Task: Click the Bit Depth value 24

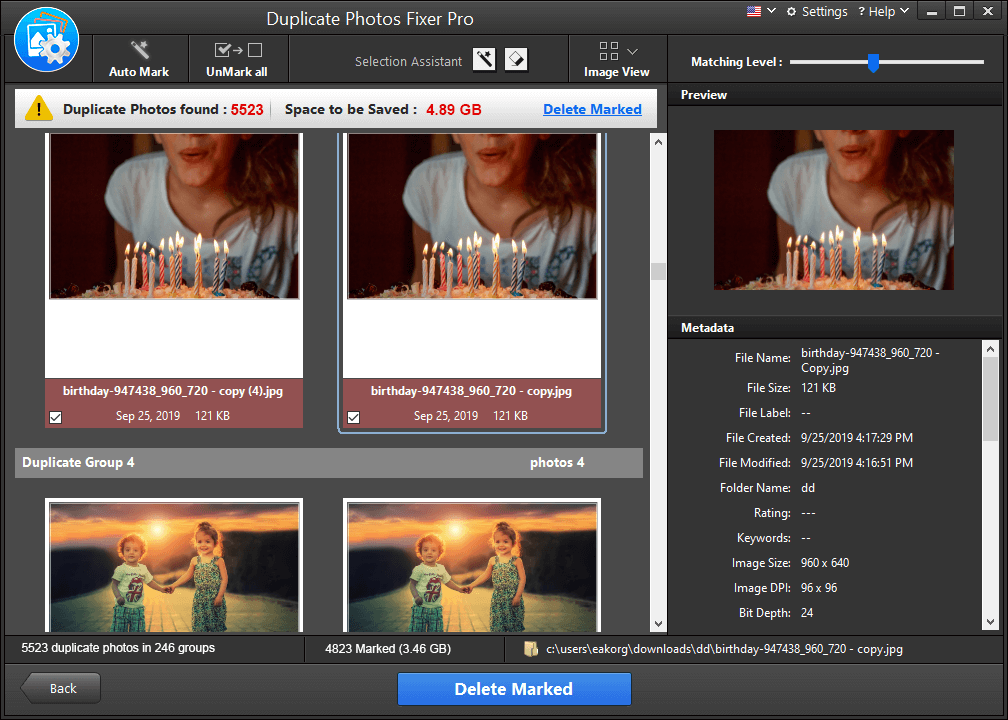Action: [807, 613]
